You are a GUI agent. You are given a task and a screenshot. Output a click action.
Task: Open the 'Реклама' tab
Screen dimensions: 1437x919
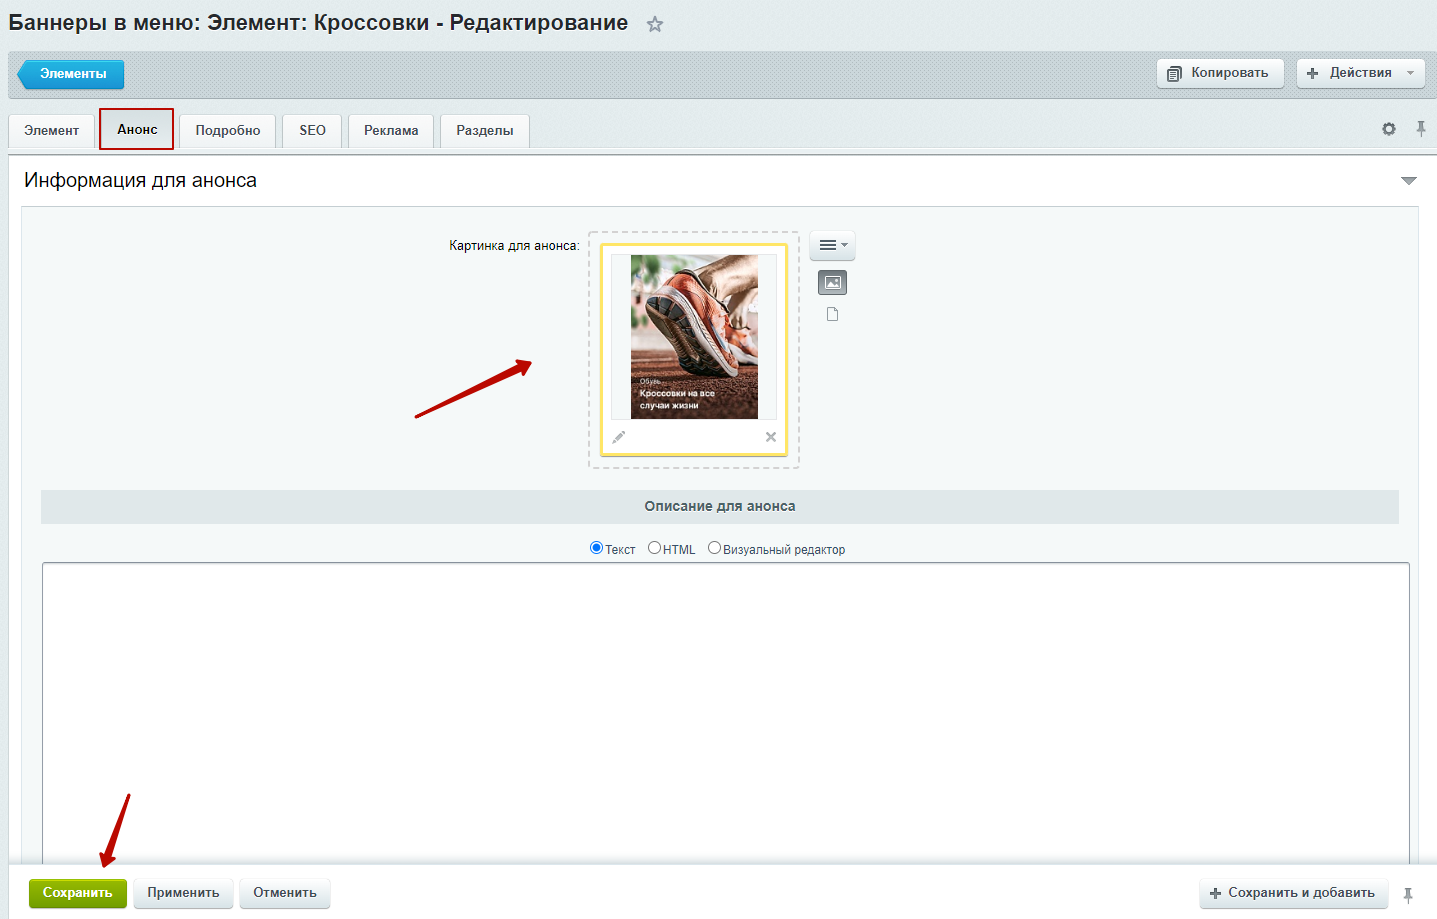[x=391, y=131]
